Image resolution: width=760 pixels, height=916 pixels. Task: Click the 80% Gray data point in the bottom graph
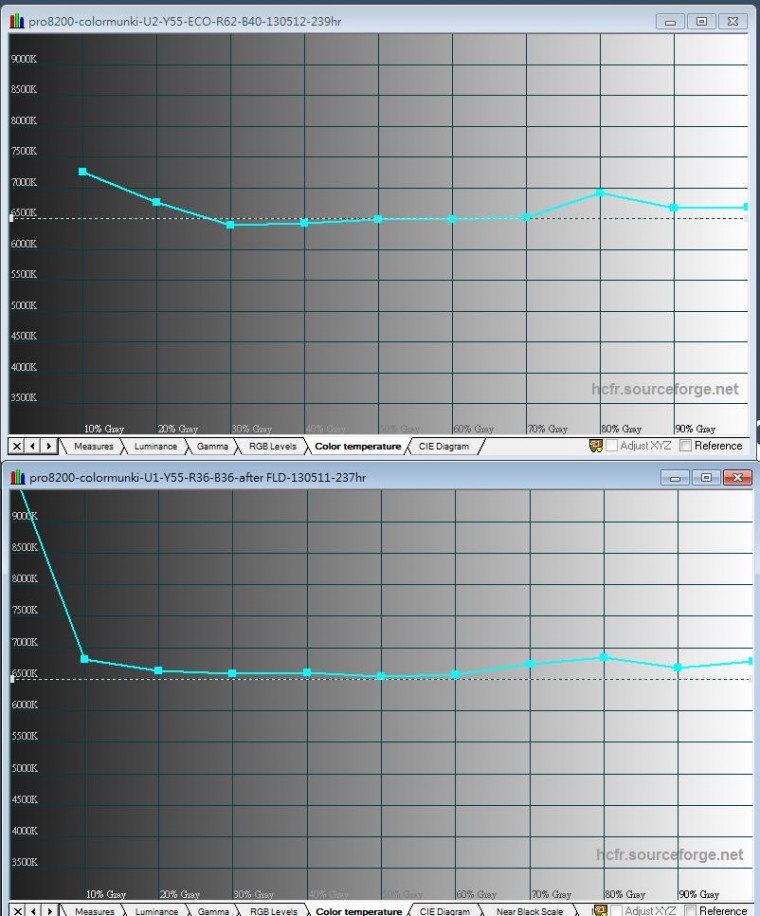(604, 657)
